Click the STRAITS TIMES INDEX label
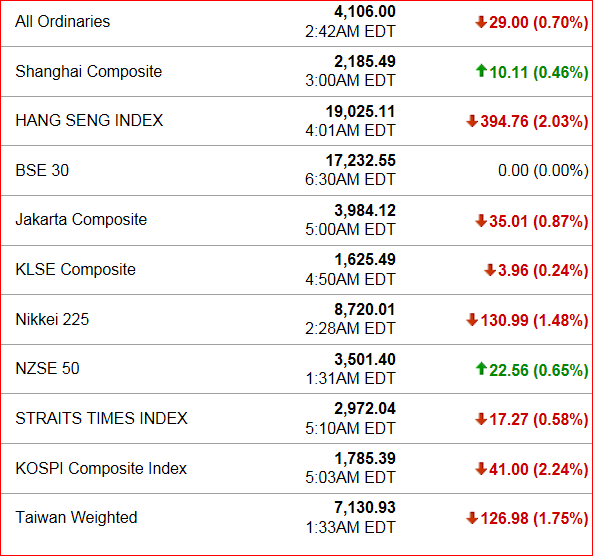The height and width of the screenshot is (556, 593). coord(101,419)
